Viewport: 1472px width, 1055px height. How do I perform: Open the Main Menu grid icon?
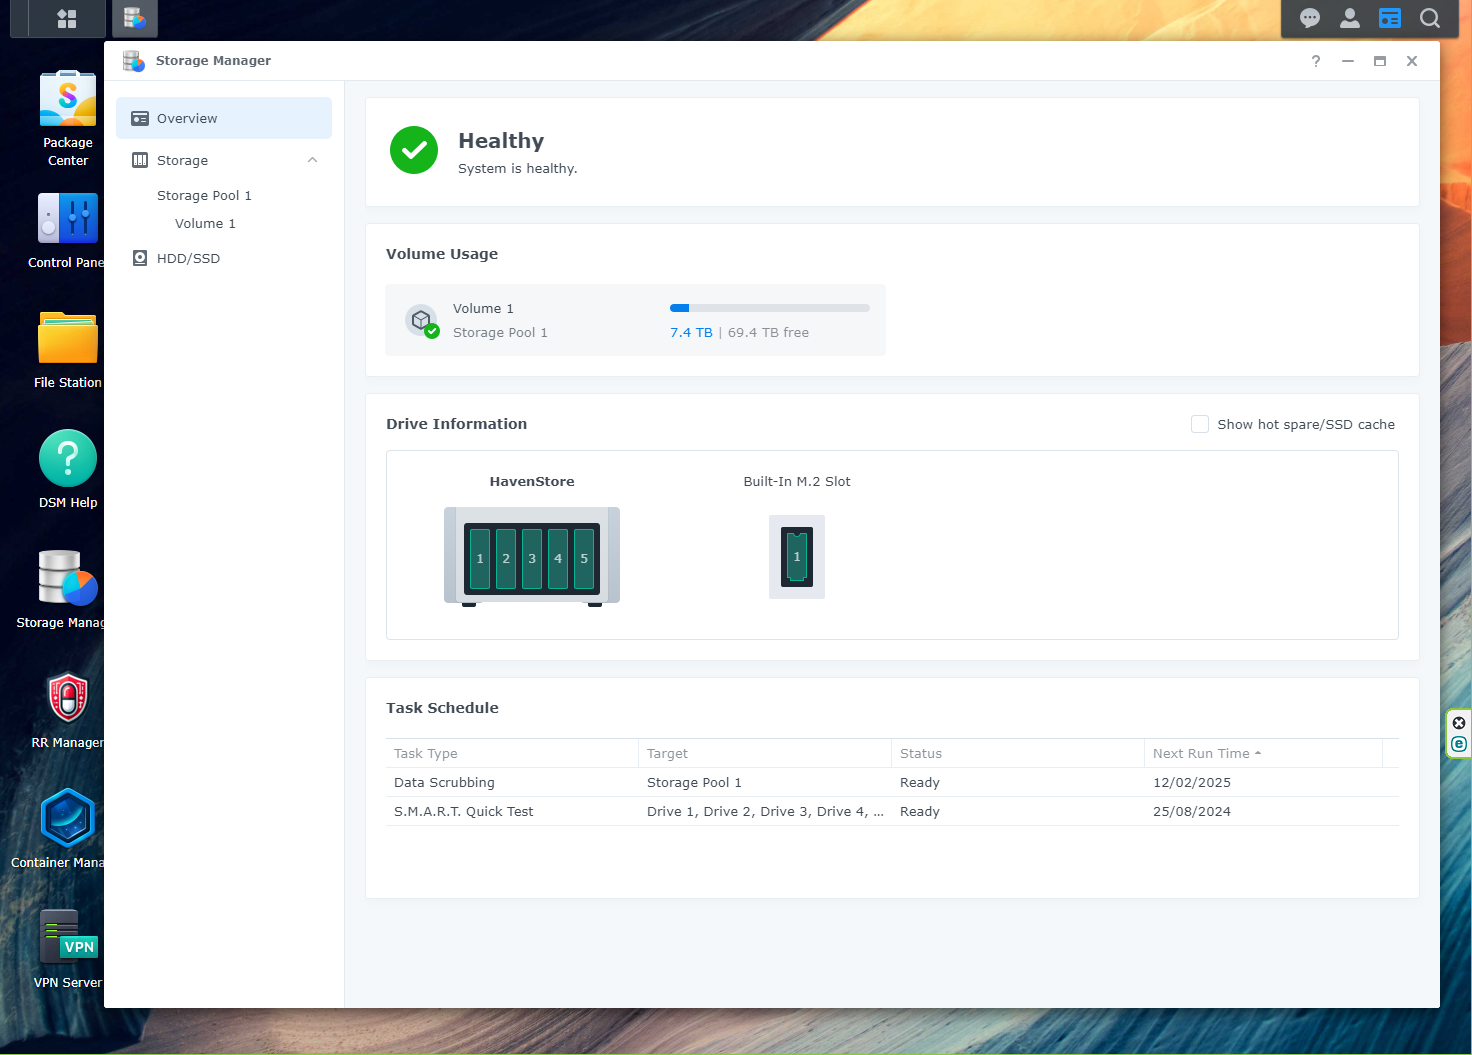pyautogui.click(x=67, y=18)
